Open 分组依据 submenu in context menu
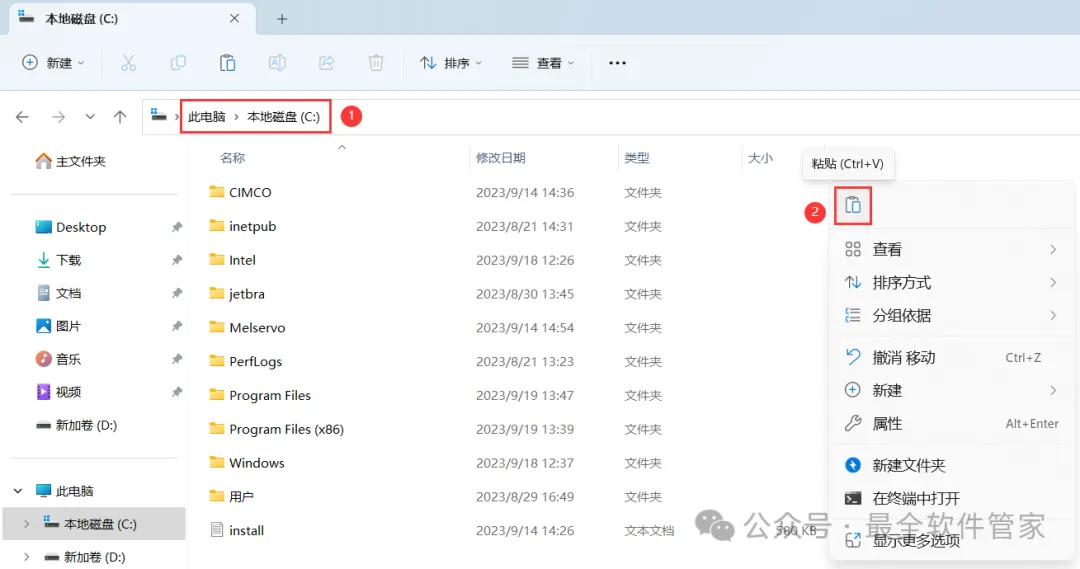 [x=951, y=315]
